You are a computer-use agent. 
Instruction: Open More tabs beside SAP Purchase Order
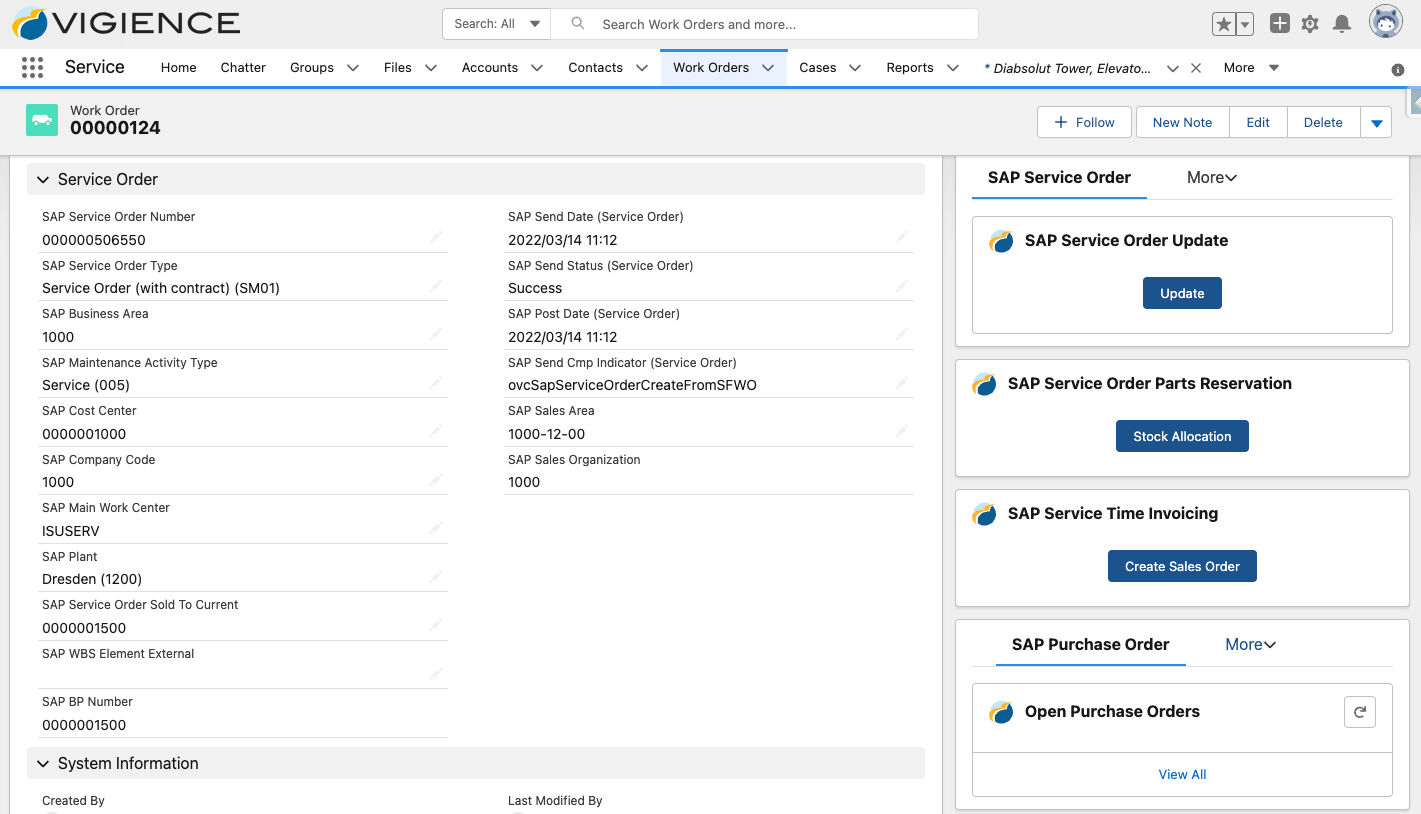[x=1250, y=645]
